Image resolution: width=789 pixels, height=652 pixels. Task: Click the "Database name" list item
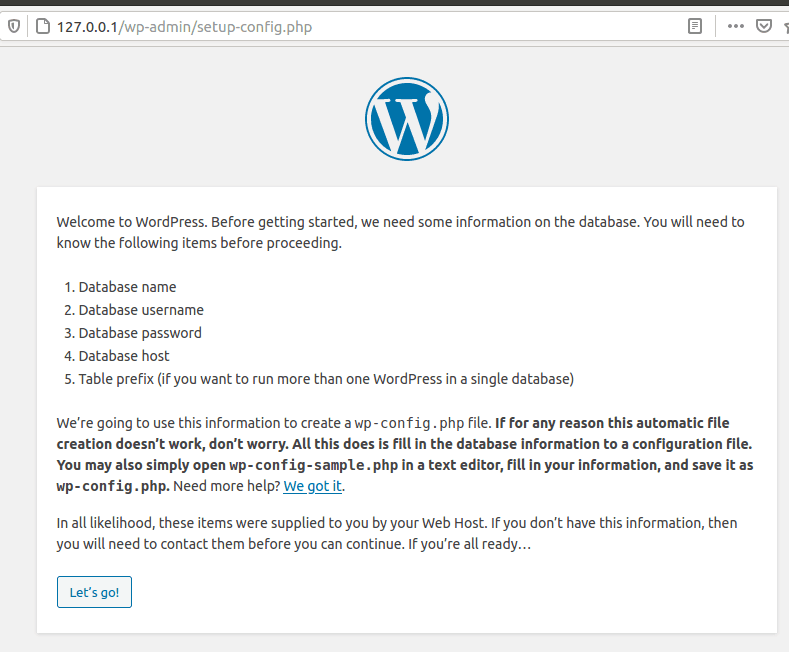tap(127, 287)
